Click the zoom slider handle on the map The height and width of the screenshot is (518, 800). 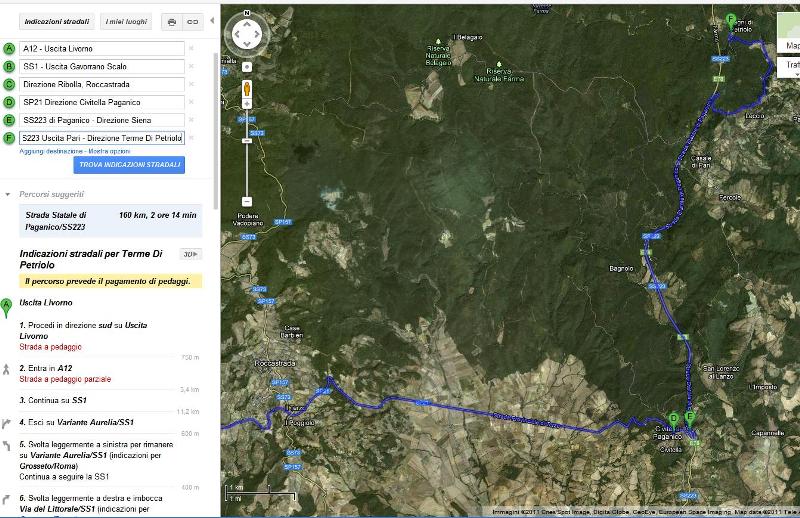tap(247, 141)
